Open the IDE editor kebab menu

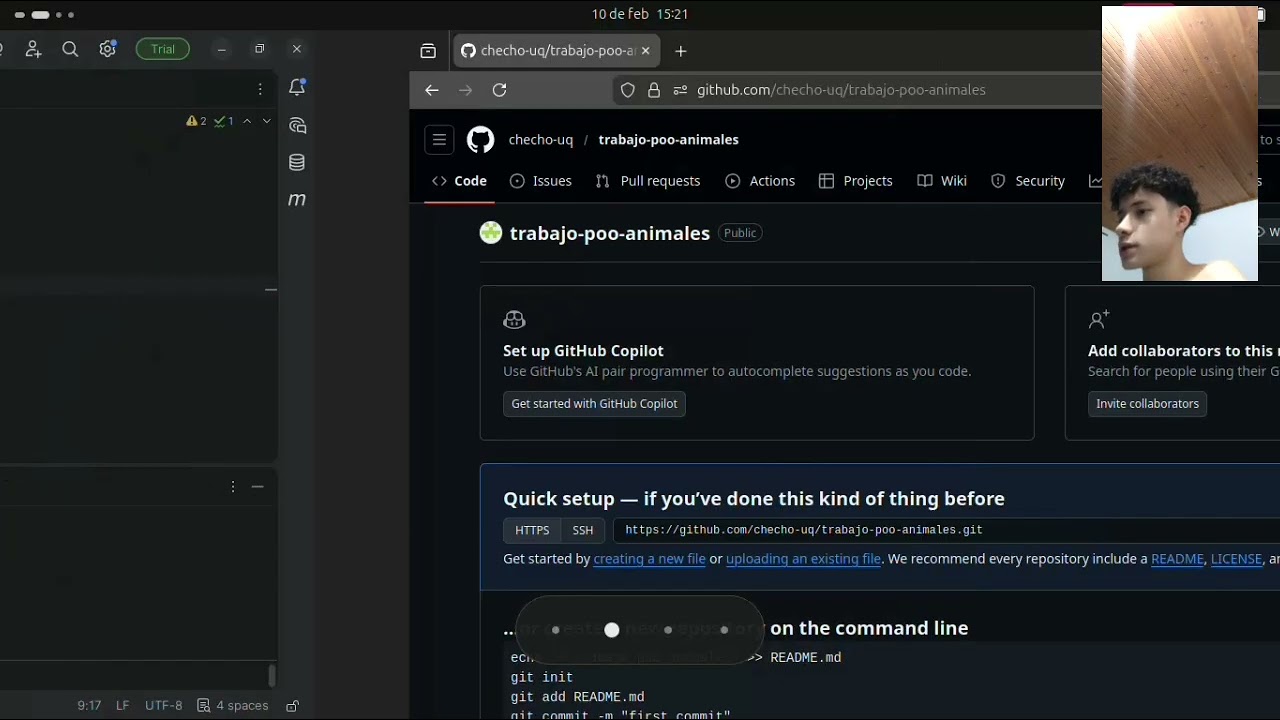tap(260, 89)
